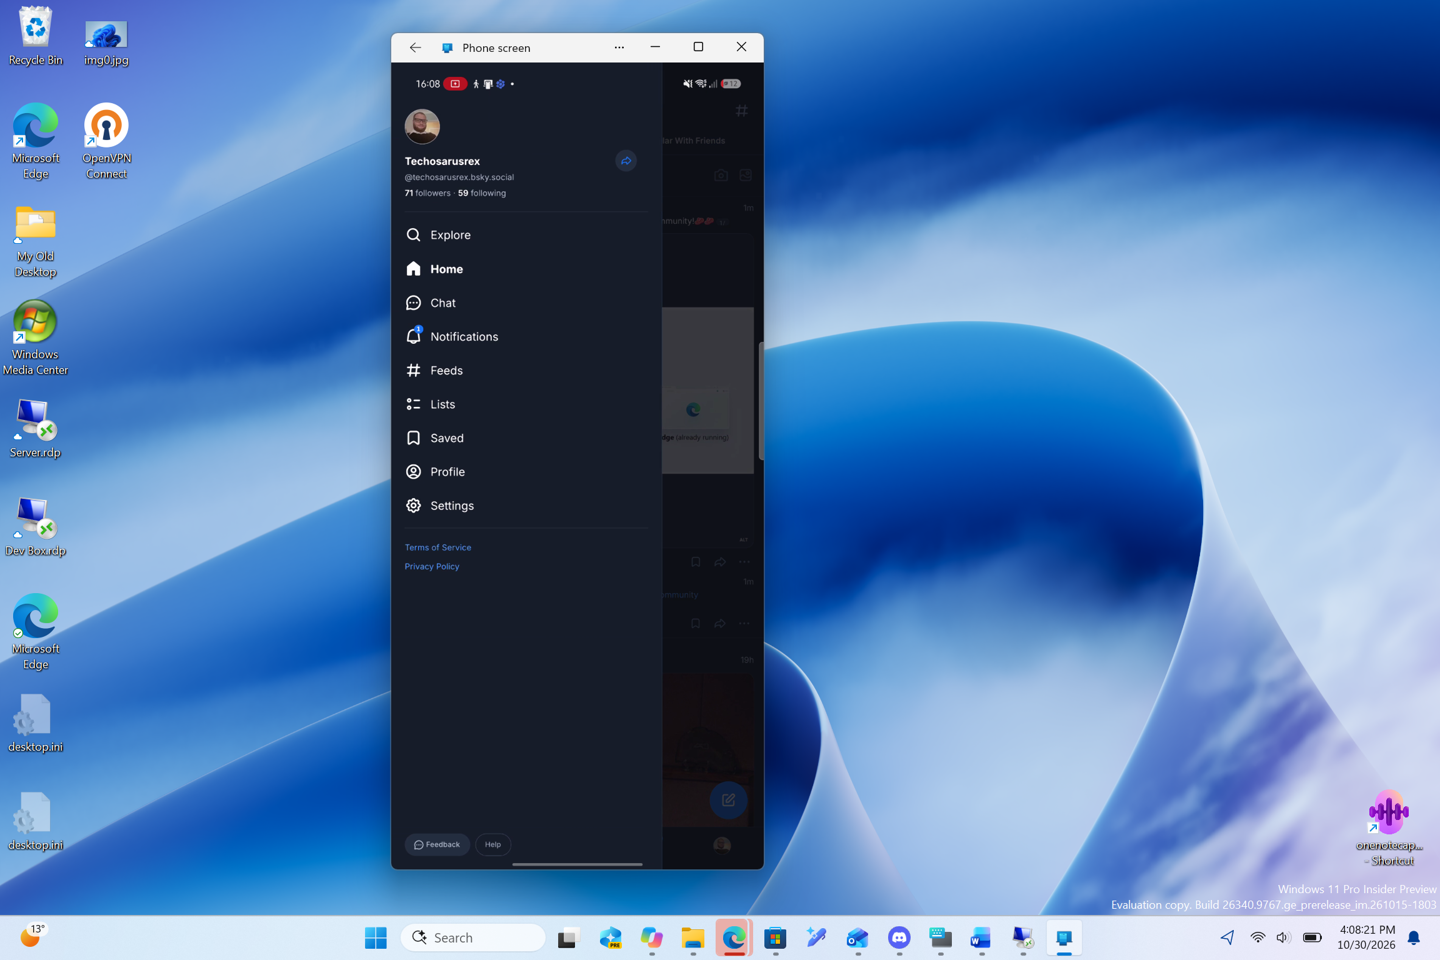Screen dimensions: 1440x960
Task: Click the volume icon in system tray
Action: click(1283, 938)
